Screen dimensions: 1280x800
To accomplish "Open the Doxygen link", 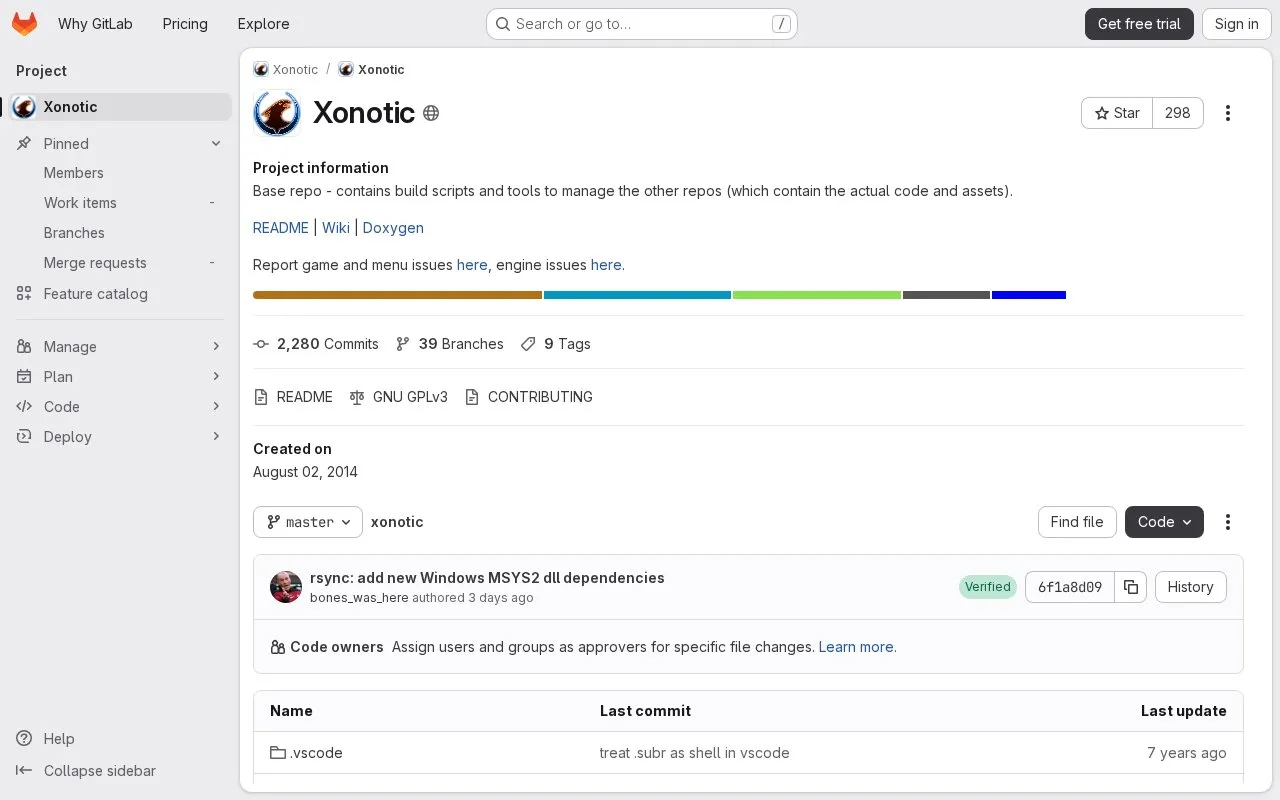I will tap(393, 228).
